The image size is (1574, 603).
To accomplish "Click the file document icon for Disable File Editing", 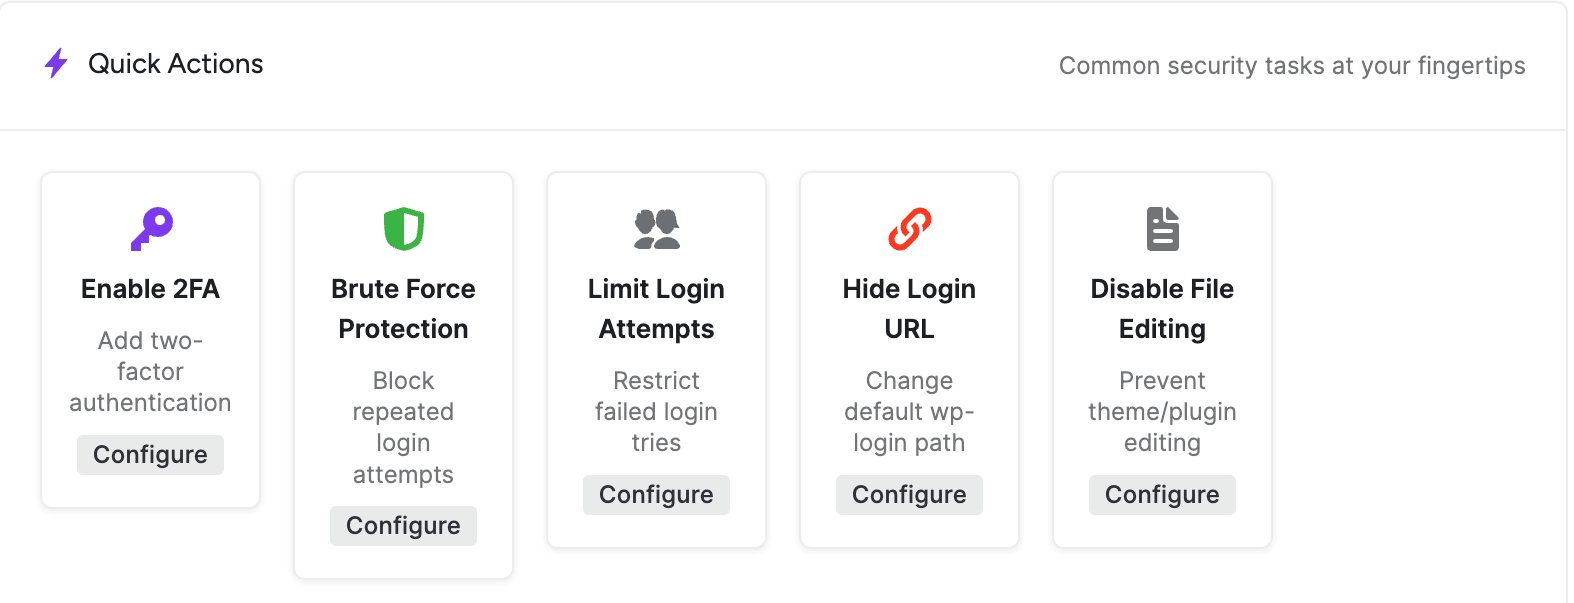I will (1162, 229).
